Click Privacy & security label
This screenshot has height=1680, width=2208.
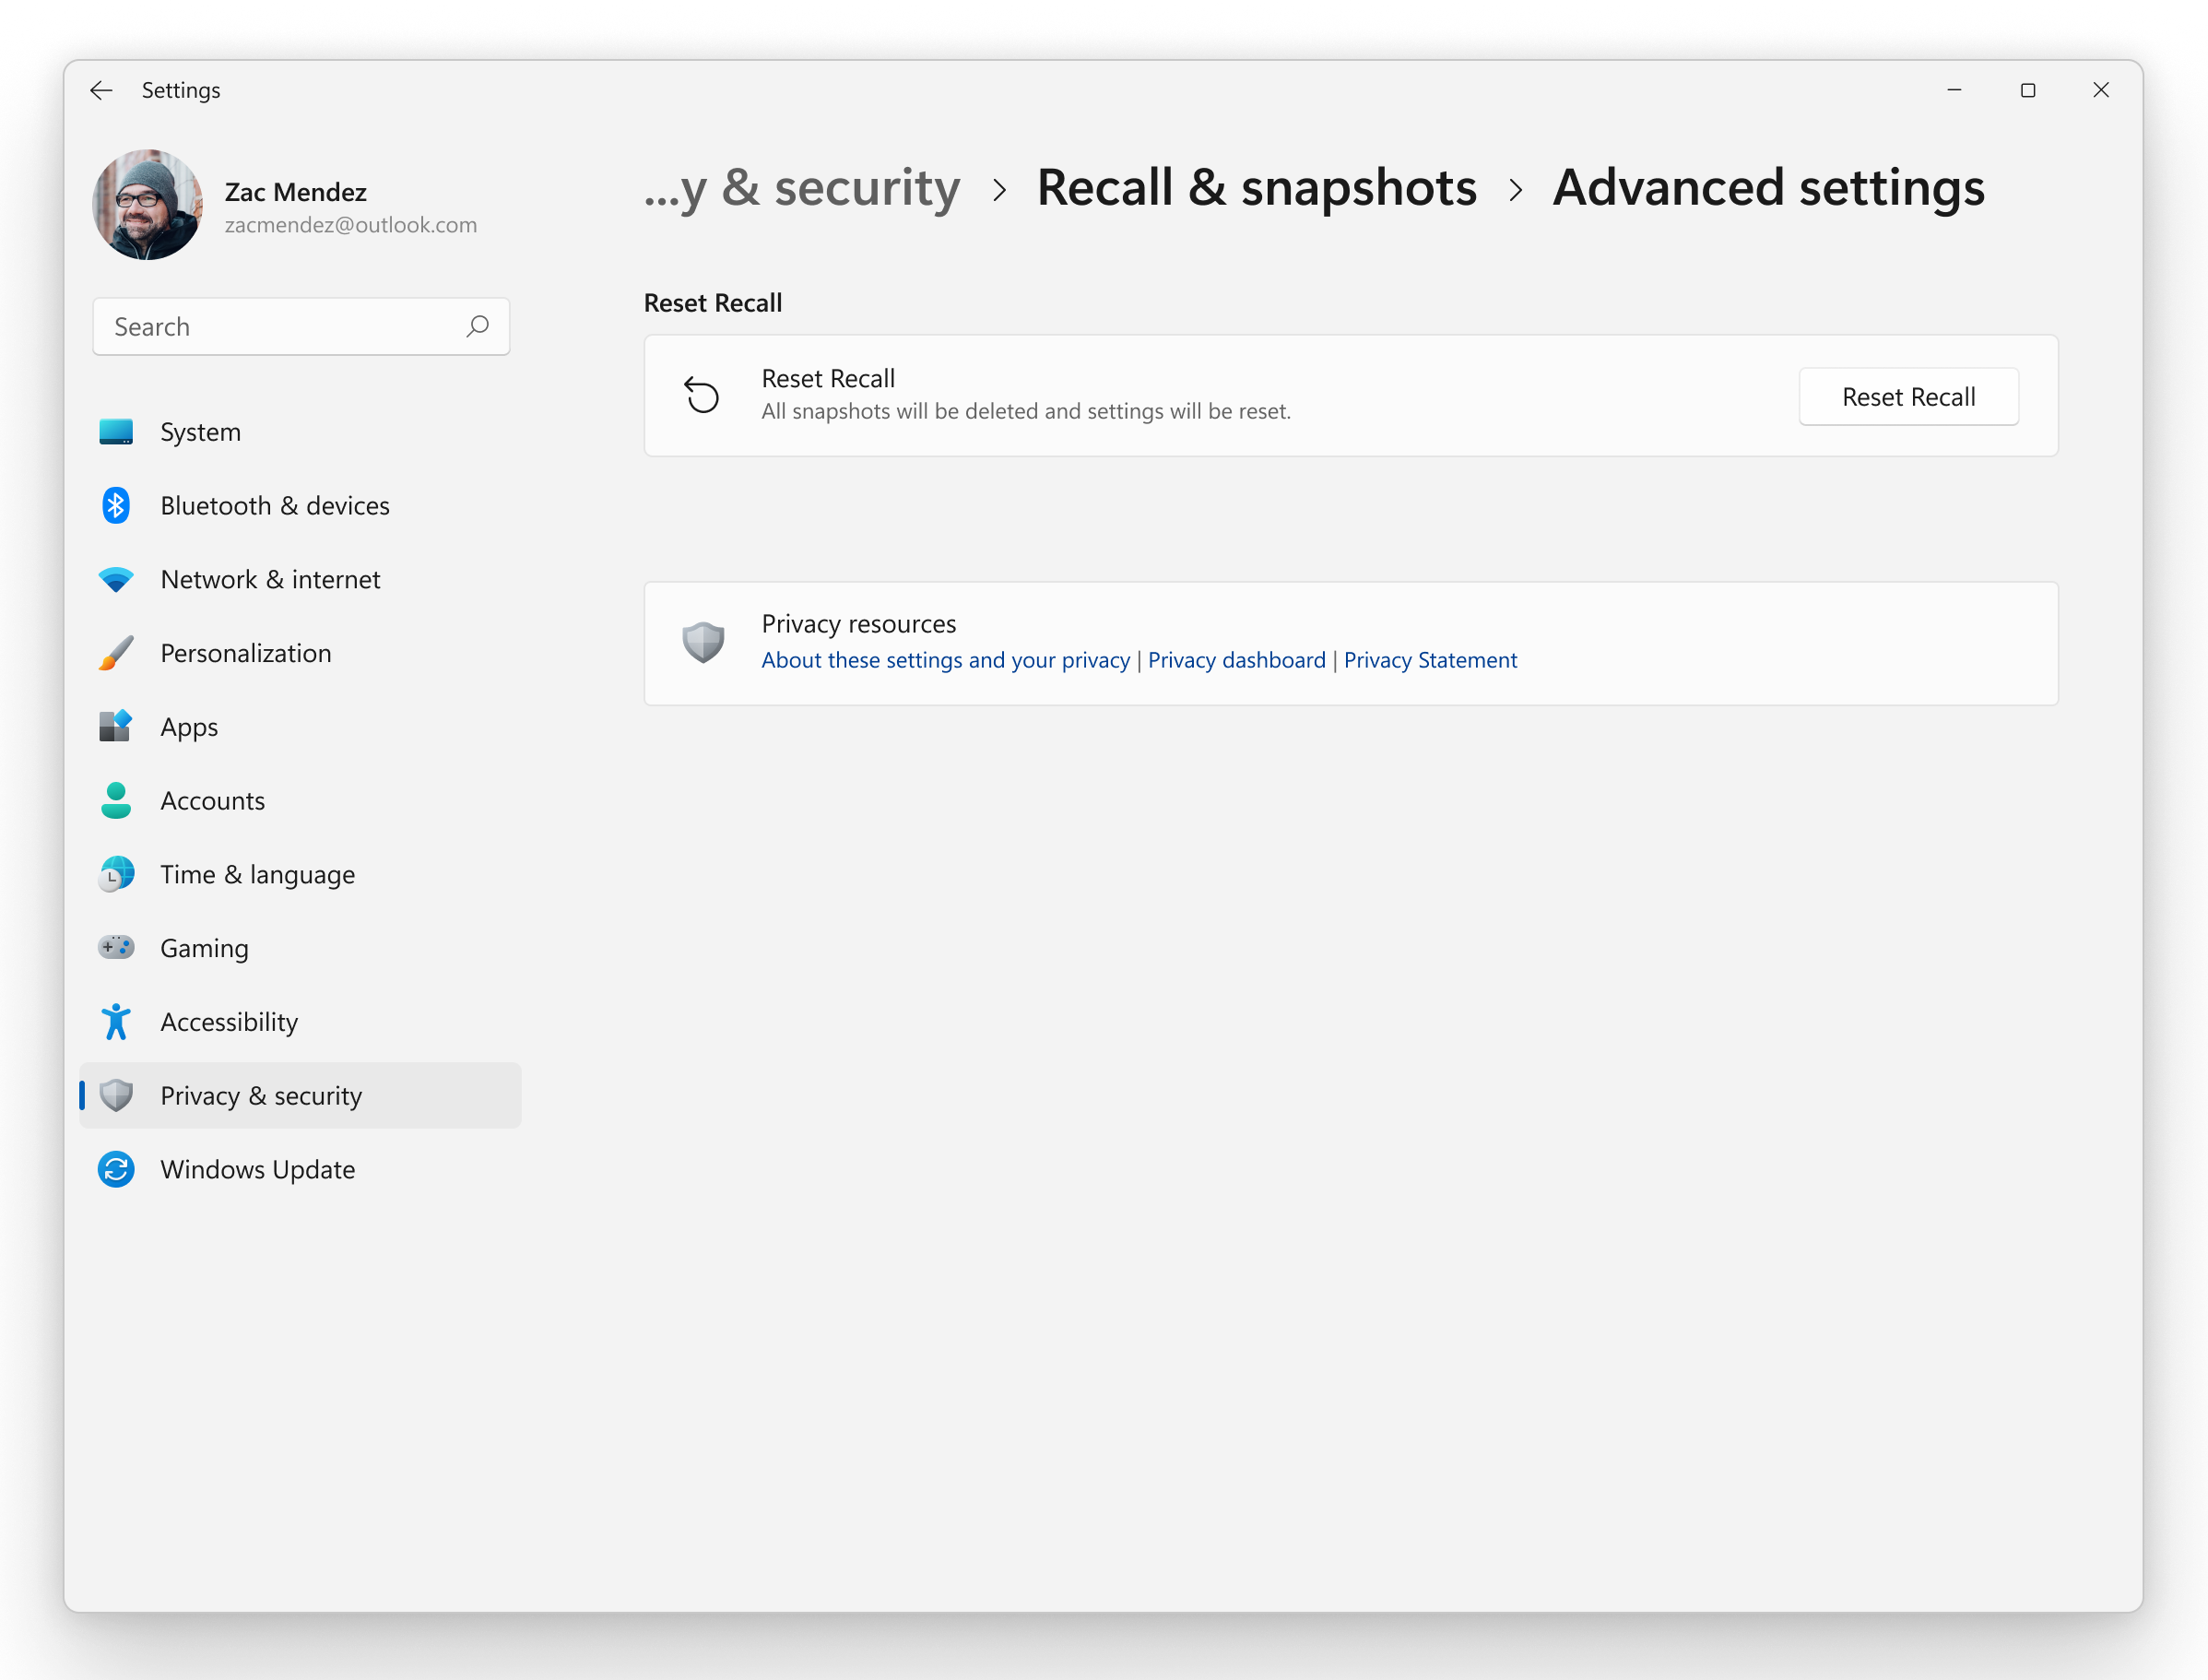tap(261, 1096)
